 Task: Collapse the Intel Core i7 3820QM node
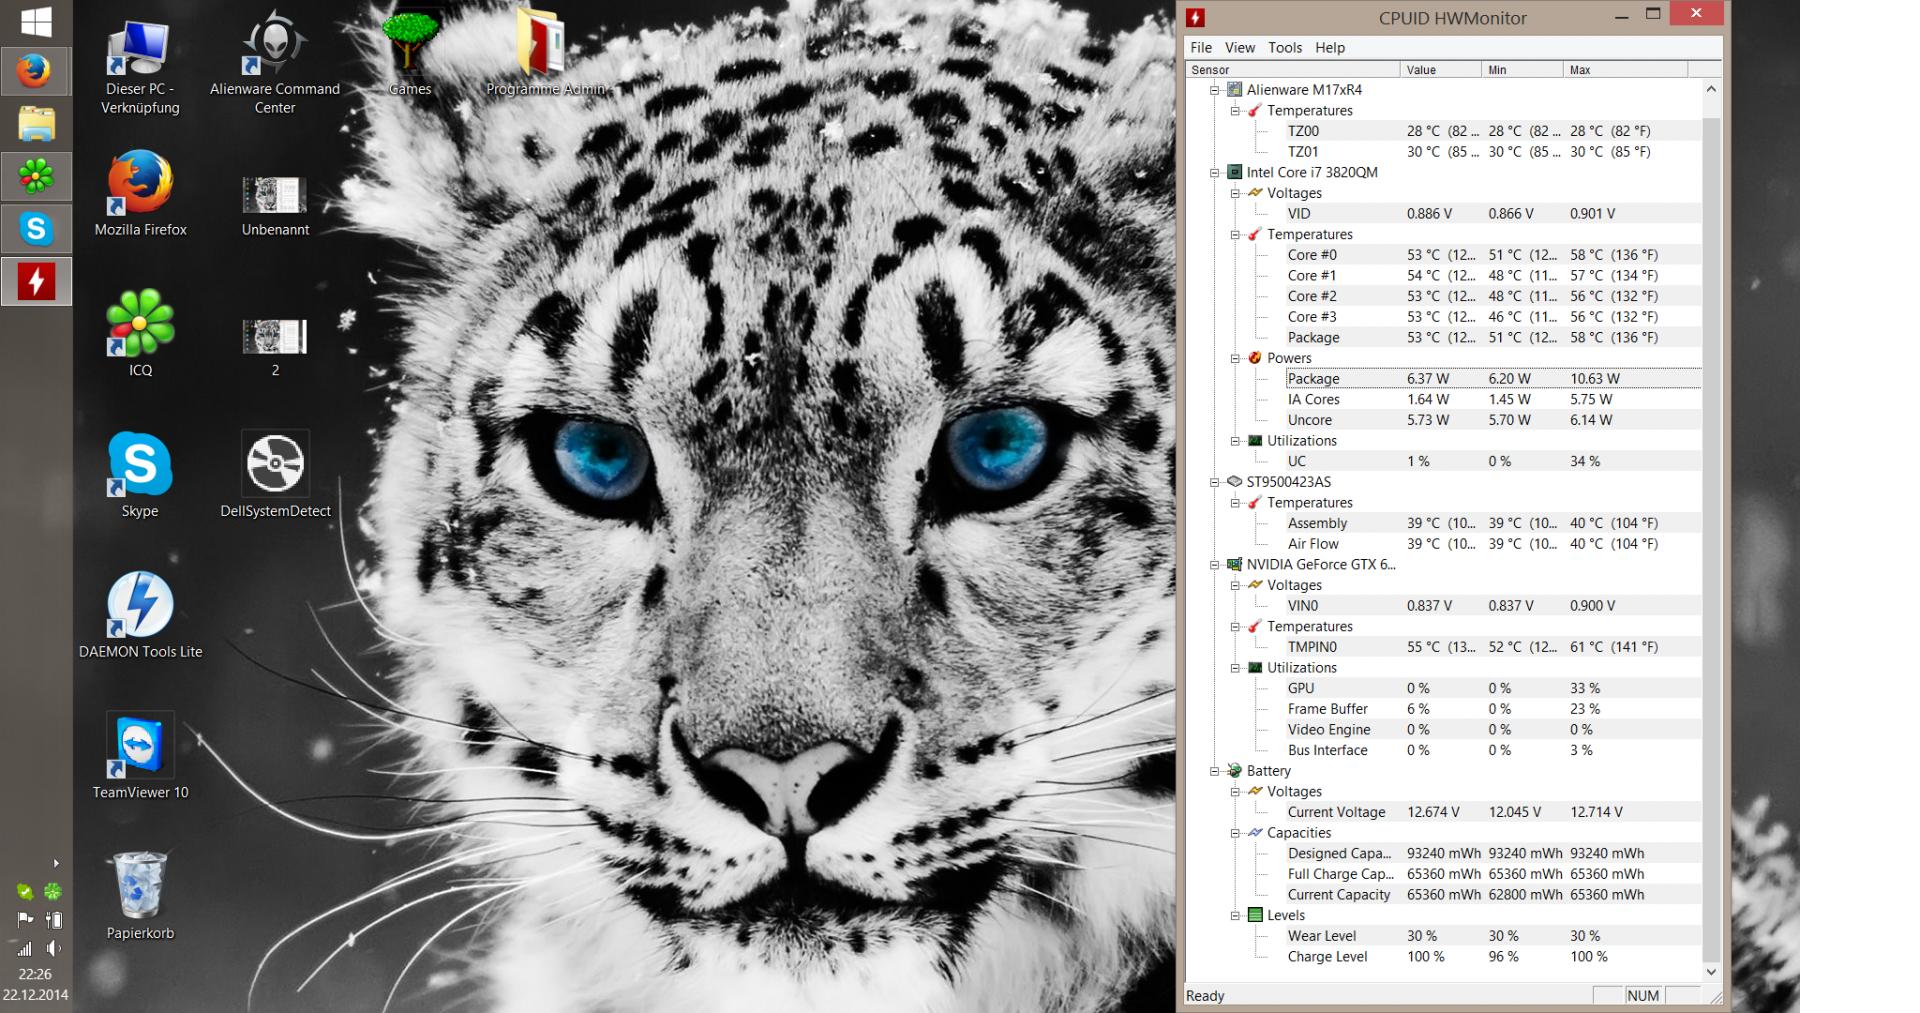point(1215,173)
